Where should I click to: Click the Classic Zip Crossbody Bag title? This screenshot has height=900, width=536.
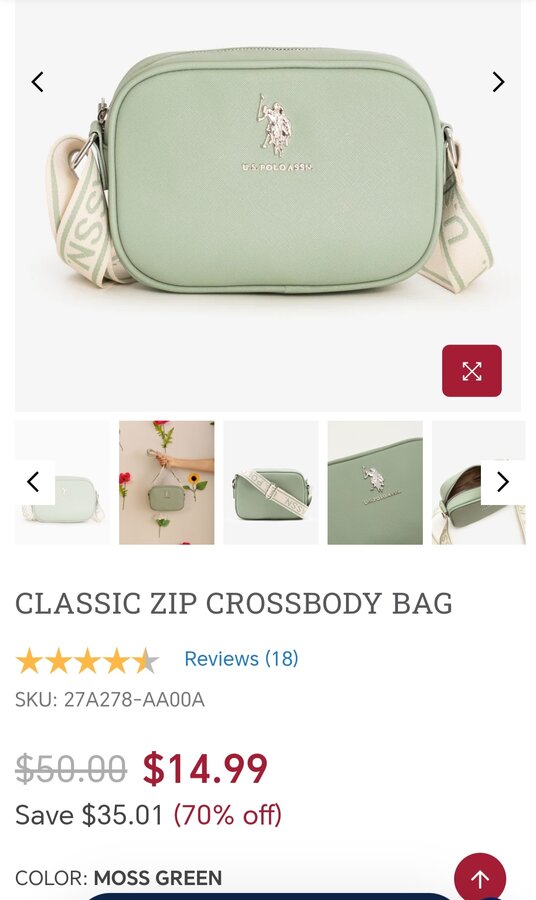234,604
